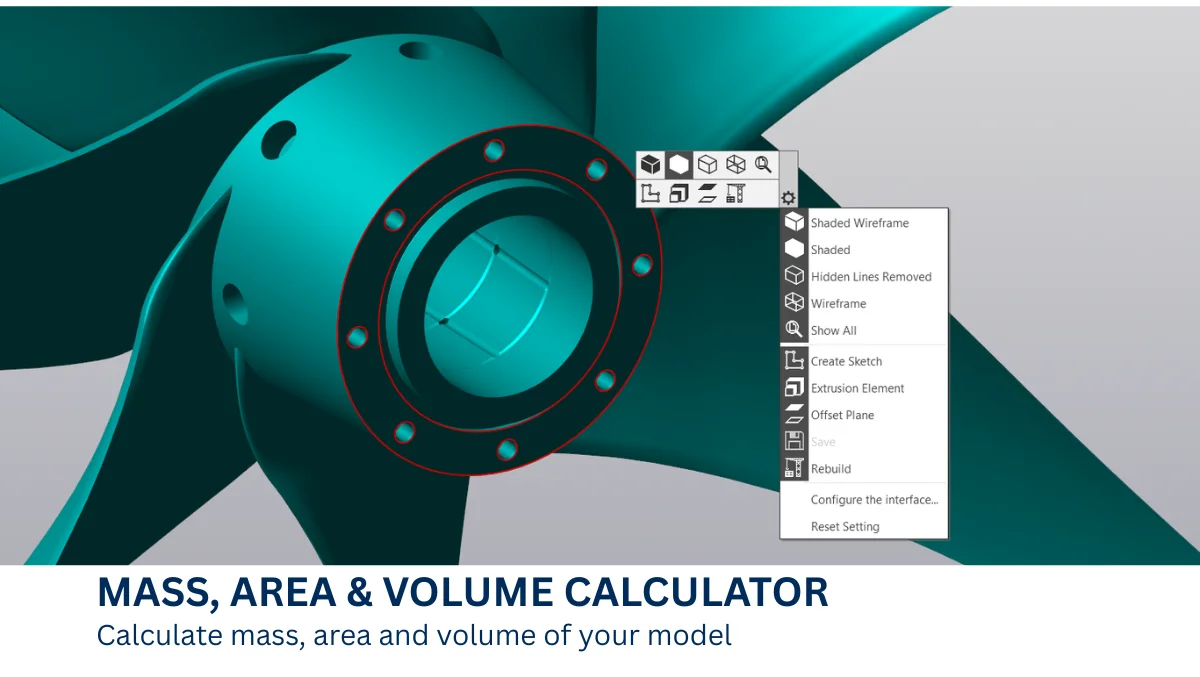Click the greyed-out Save menu entry
This screenshot has width=1200, height=677.
(863, 442)
